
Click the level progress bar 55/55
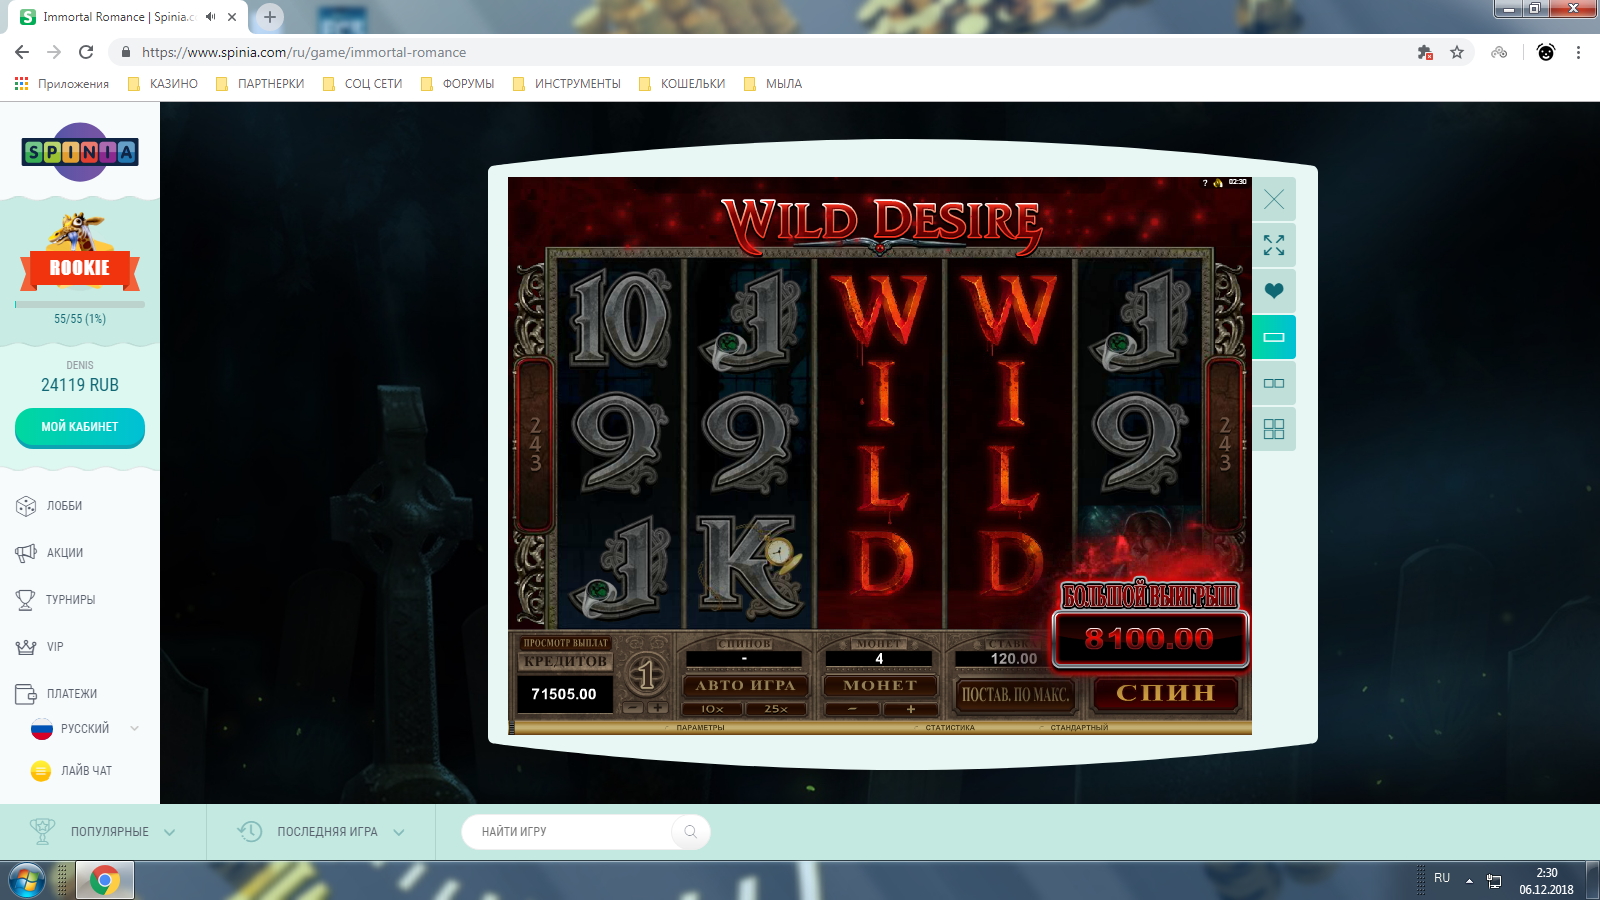(80, 304)
